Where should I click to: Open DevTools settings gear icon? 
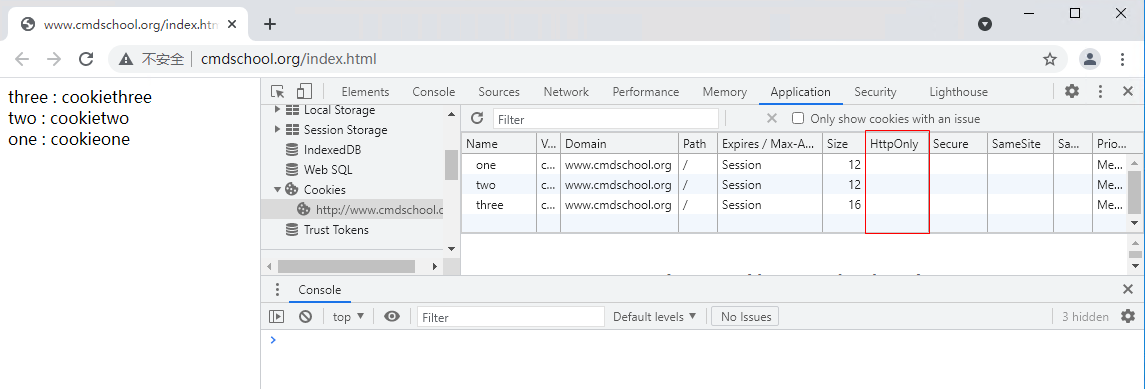[1072, 91]
